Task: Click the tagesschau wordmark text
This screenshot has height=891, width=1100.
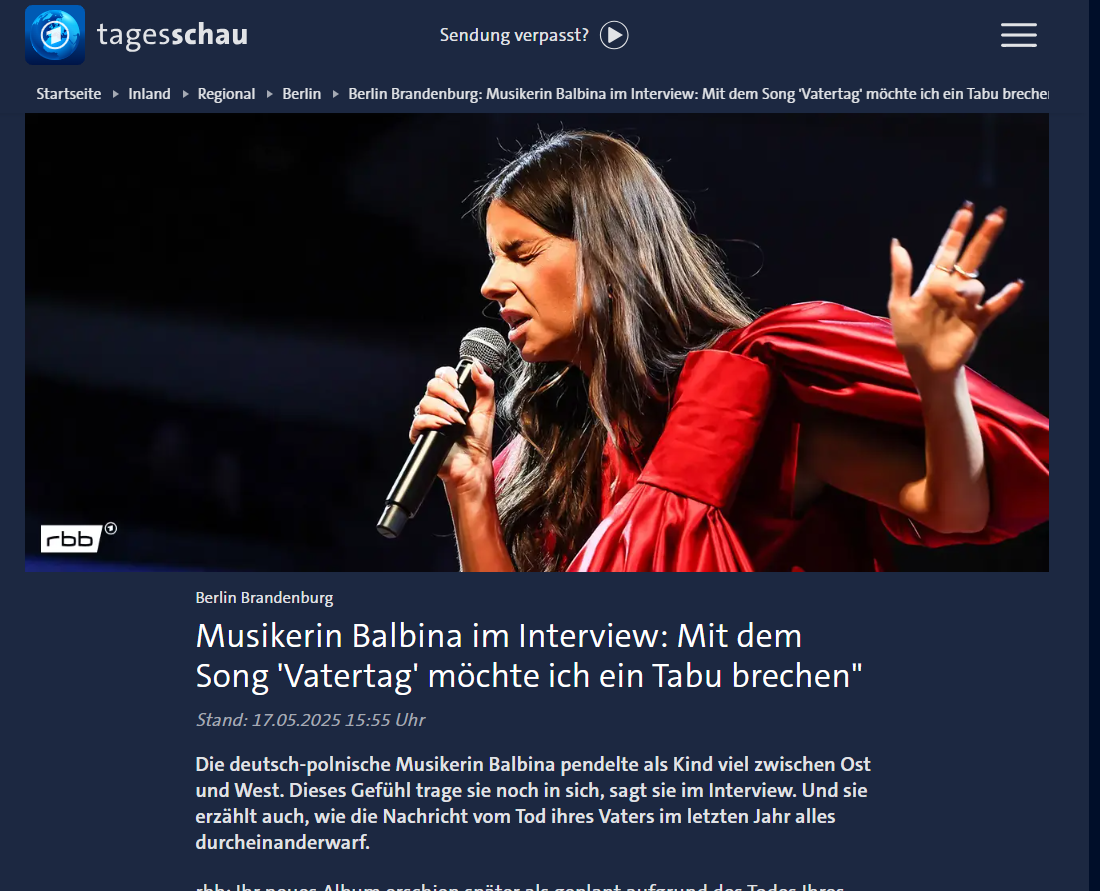Action: pyautogui.click(x=173, y=35)
